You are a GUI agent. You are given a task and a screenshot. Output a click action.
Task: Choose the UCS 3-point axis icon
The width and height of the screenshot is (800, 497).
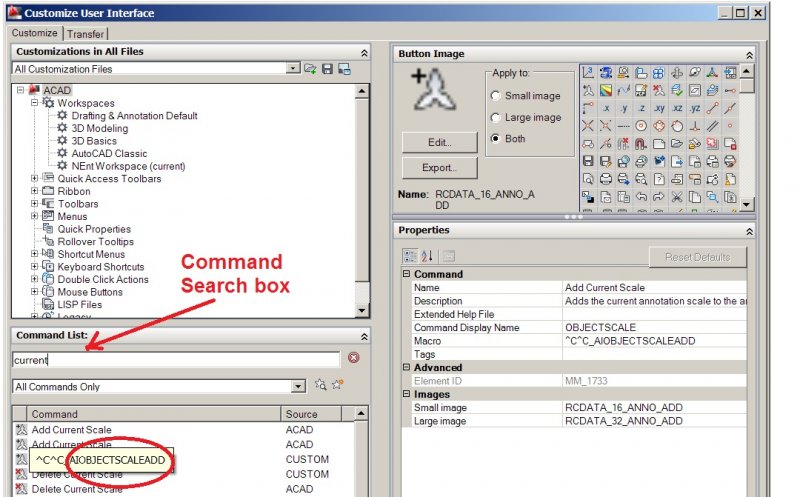pyautogui.click(x=588, y=72)
